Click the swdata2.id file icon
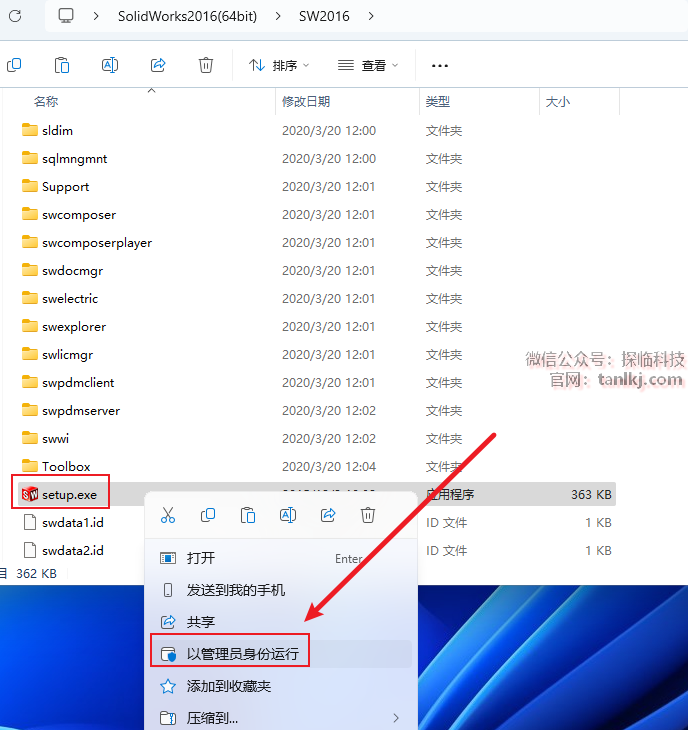Image resolution: width=688 pixels, height=730 pixels. point(30,550)
